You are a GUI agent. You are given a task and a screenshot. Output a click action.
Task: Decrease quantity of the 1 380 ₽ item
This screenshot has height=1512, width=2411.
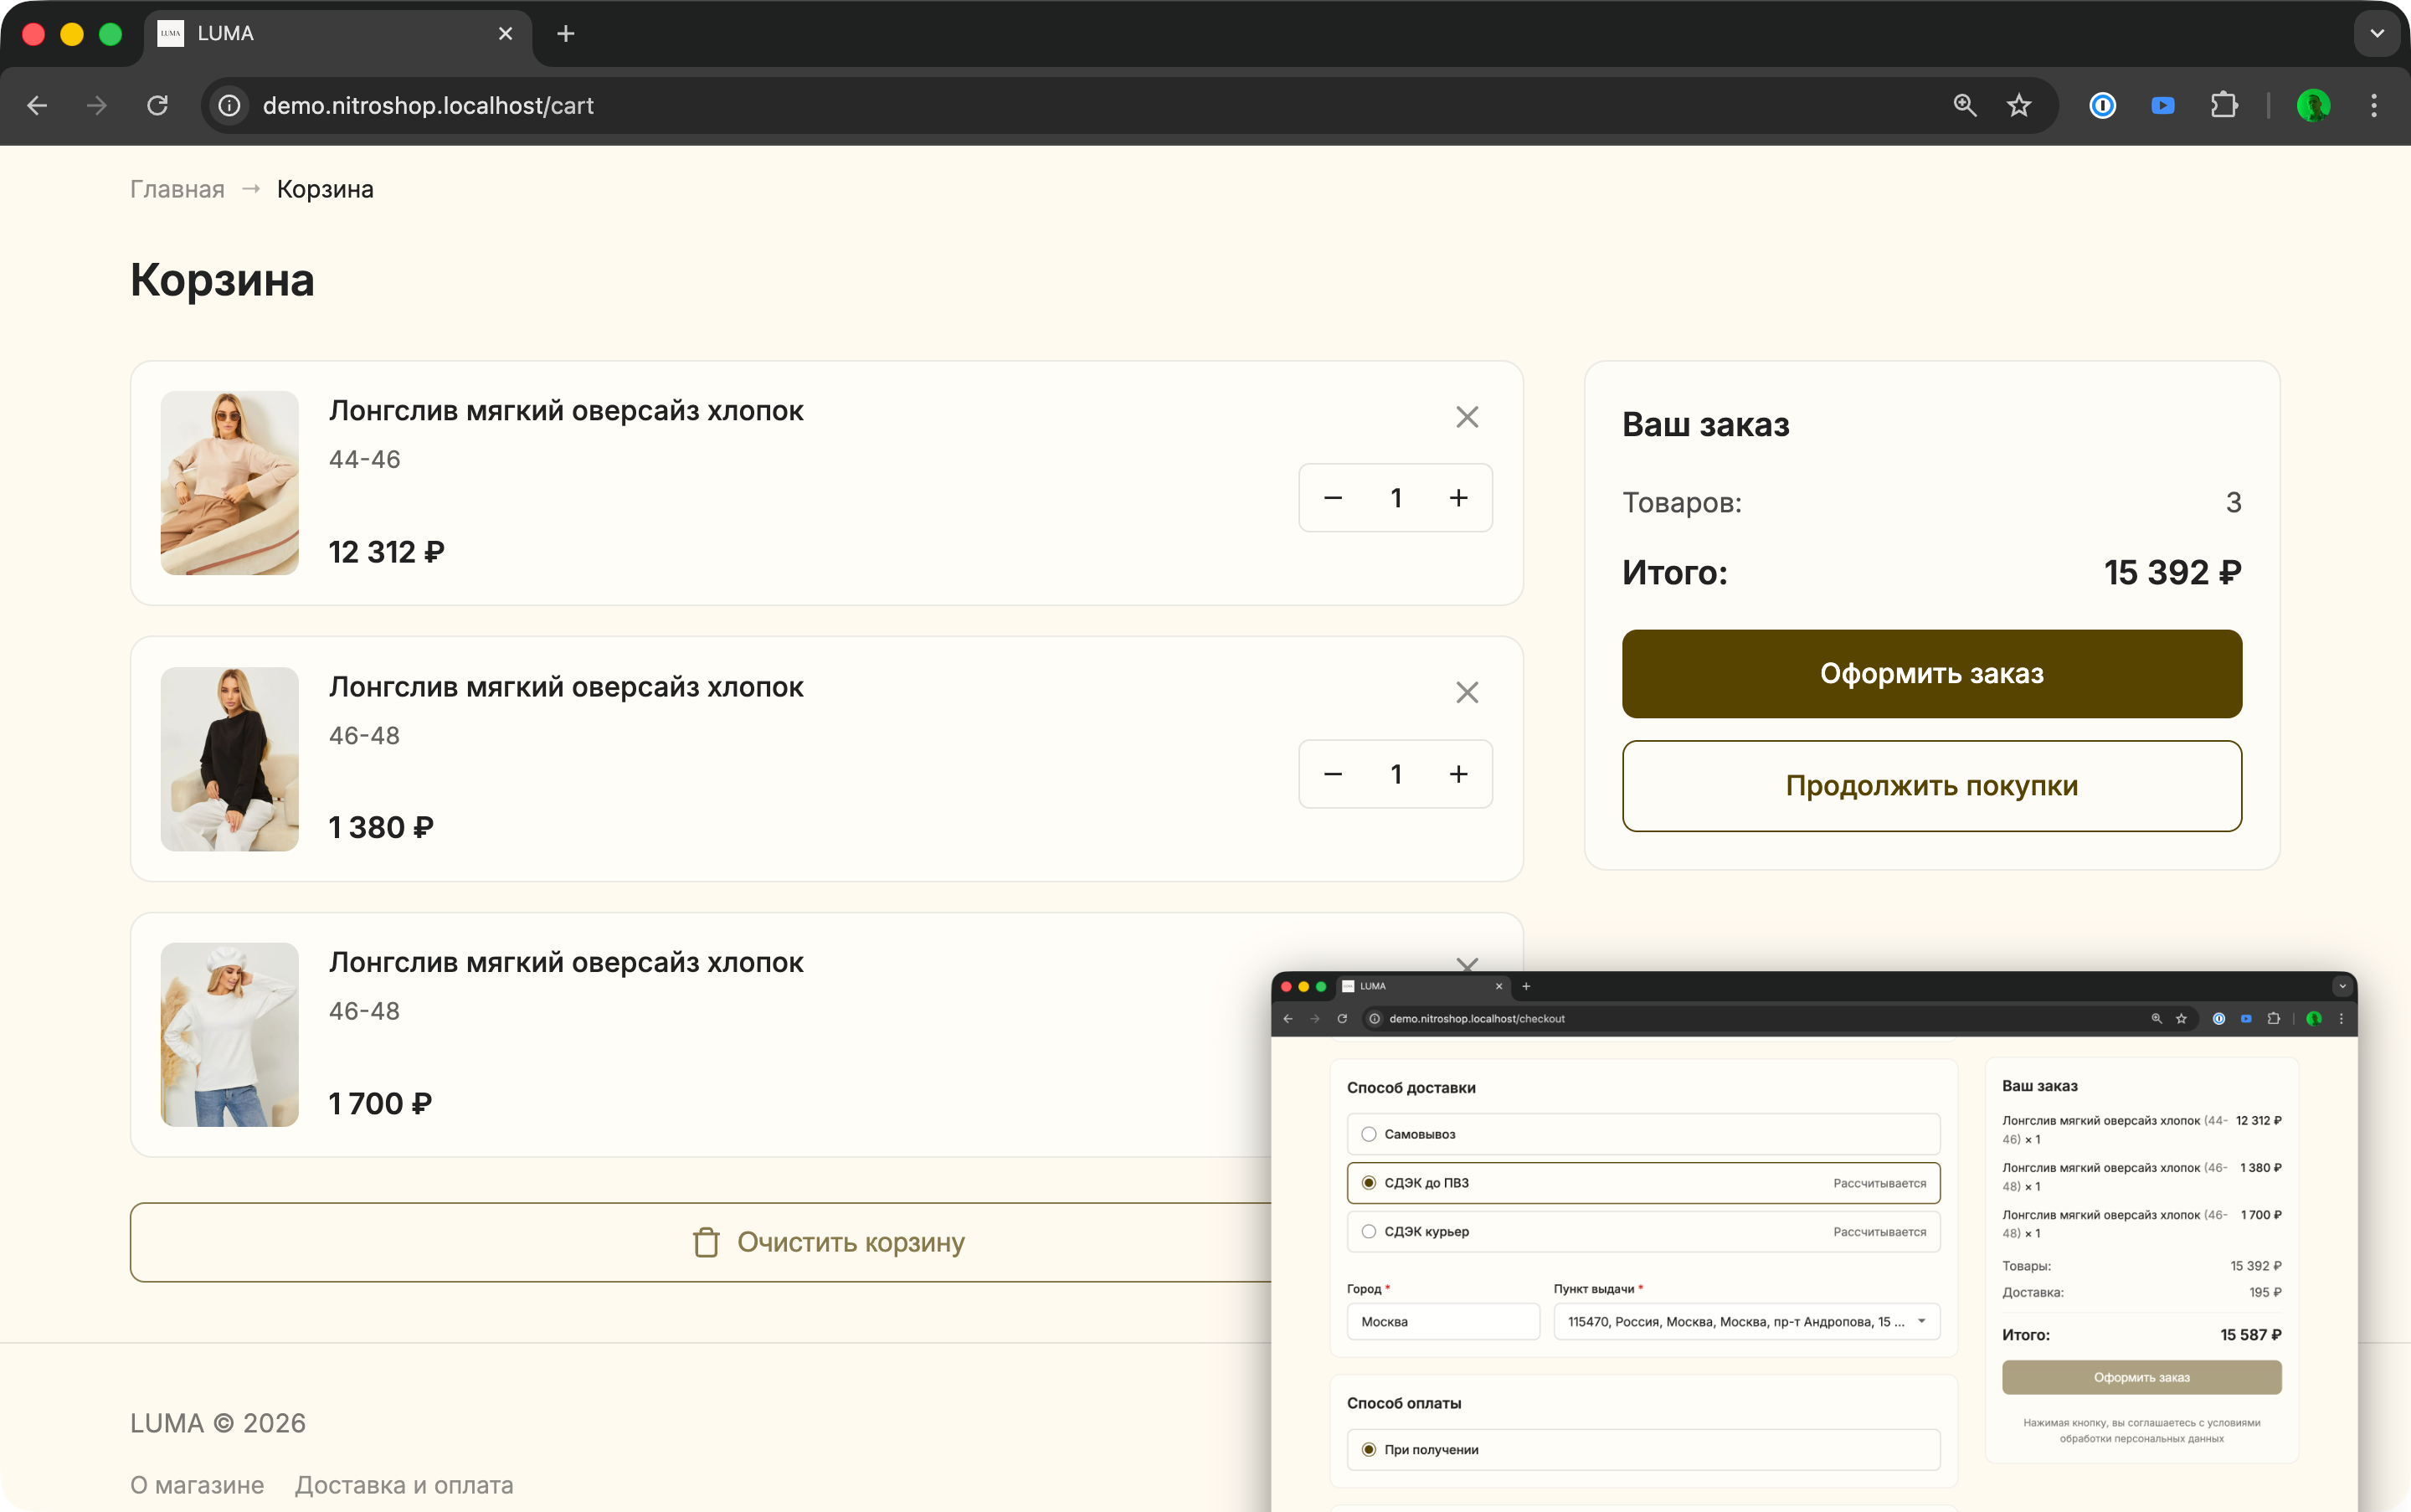1332,774
